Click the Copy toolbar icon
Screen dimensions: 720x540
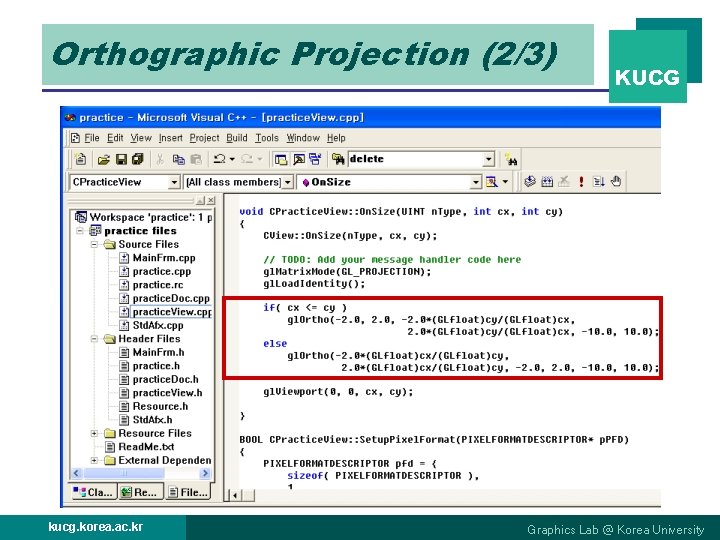[178, 159]
